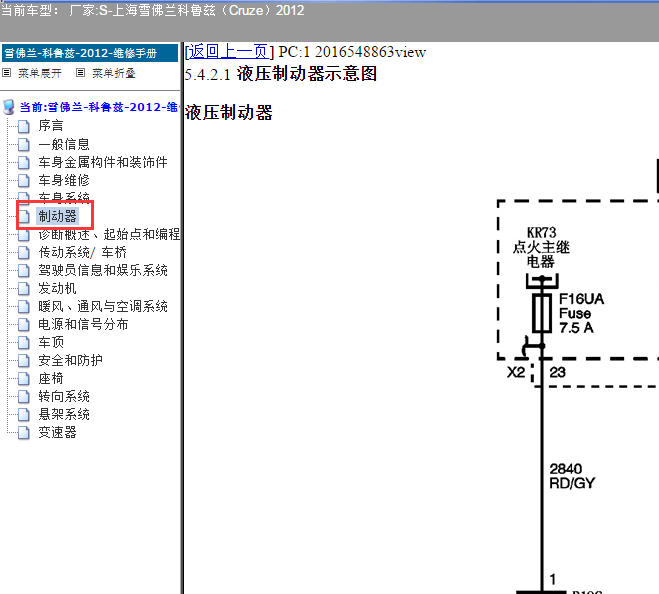Select the highlighted 制动器 tree item
Screen dimensions: 659x594
coord(57,216)
